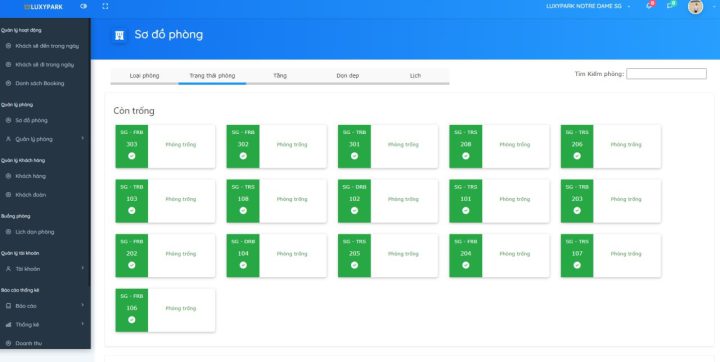Open the LUXYPARK NOTRE DAME SG hotel dropdown
This screenshot has height=362, width=720.
[x=588, y=6]
